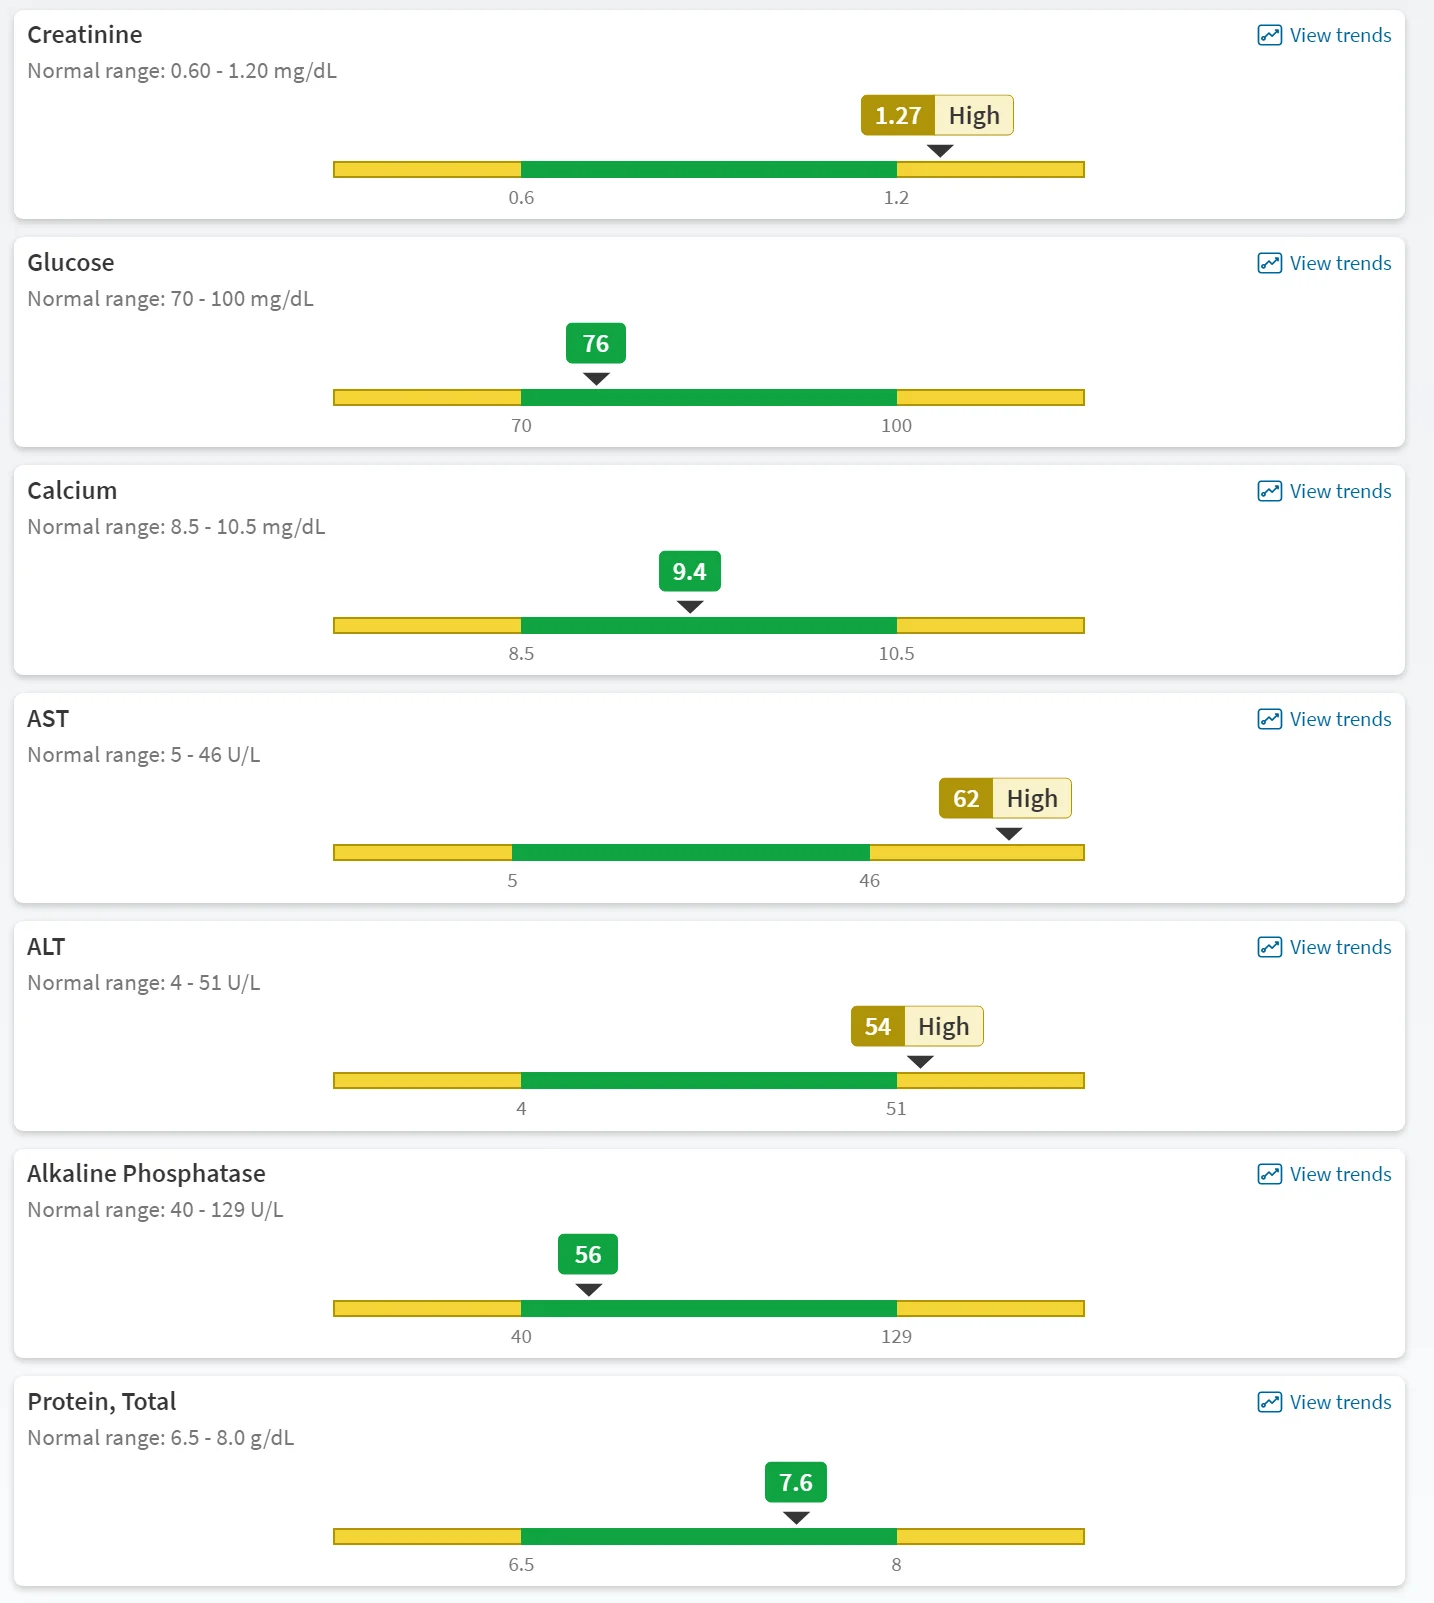Select the 1.27 High creatinine value badge
This screenshot has width=1434, height=1603.
coord(937,115)
